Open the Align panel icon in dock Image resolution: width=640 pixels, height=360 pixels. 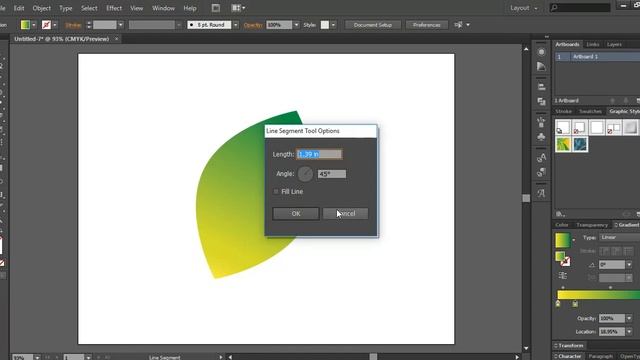(541, 87)
